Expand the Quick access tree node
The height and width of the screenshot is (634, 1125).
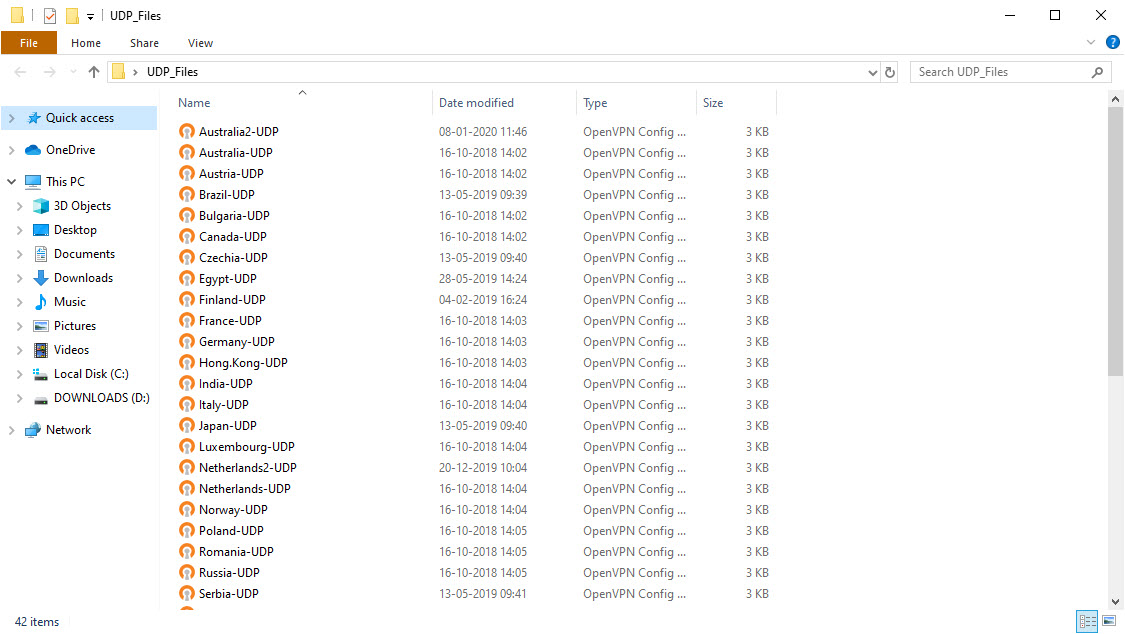[x=11, y=118]
